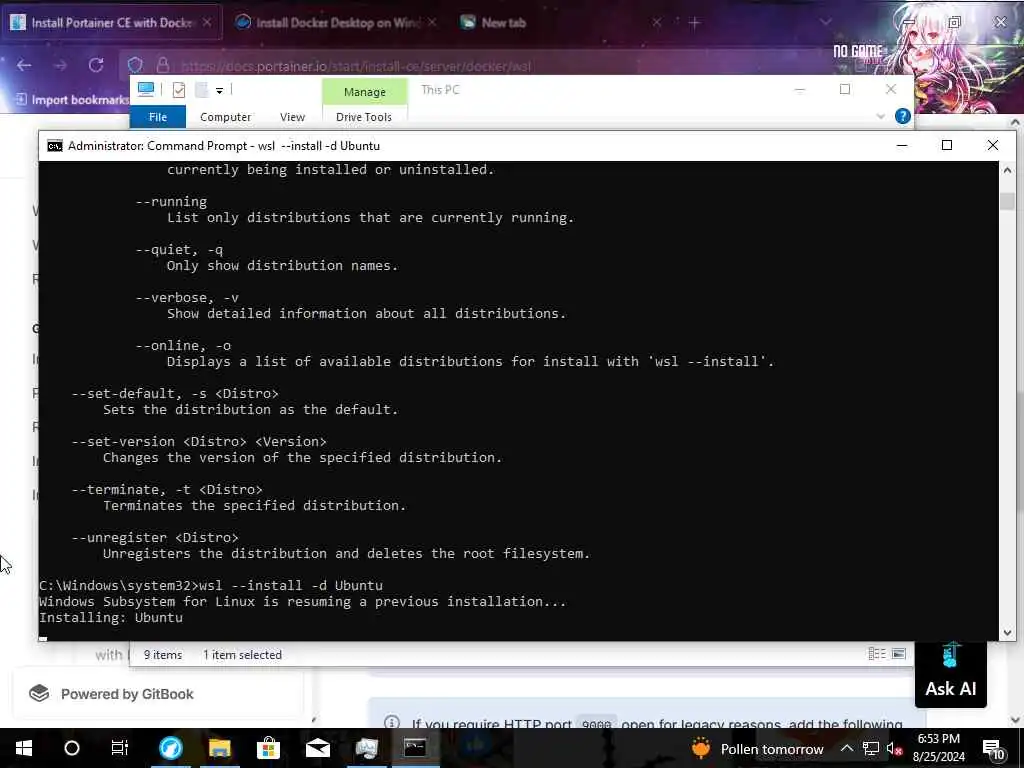Click 'wsl --install -d Ubuntu' command text

coord(291,585)
